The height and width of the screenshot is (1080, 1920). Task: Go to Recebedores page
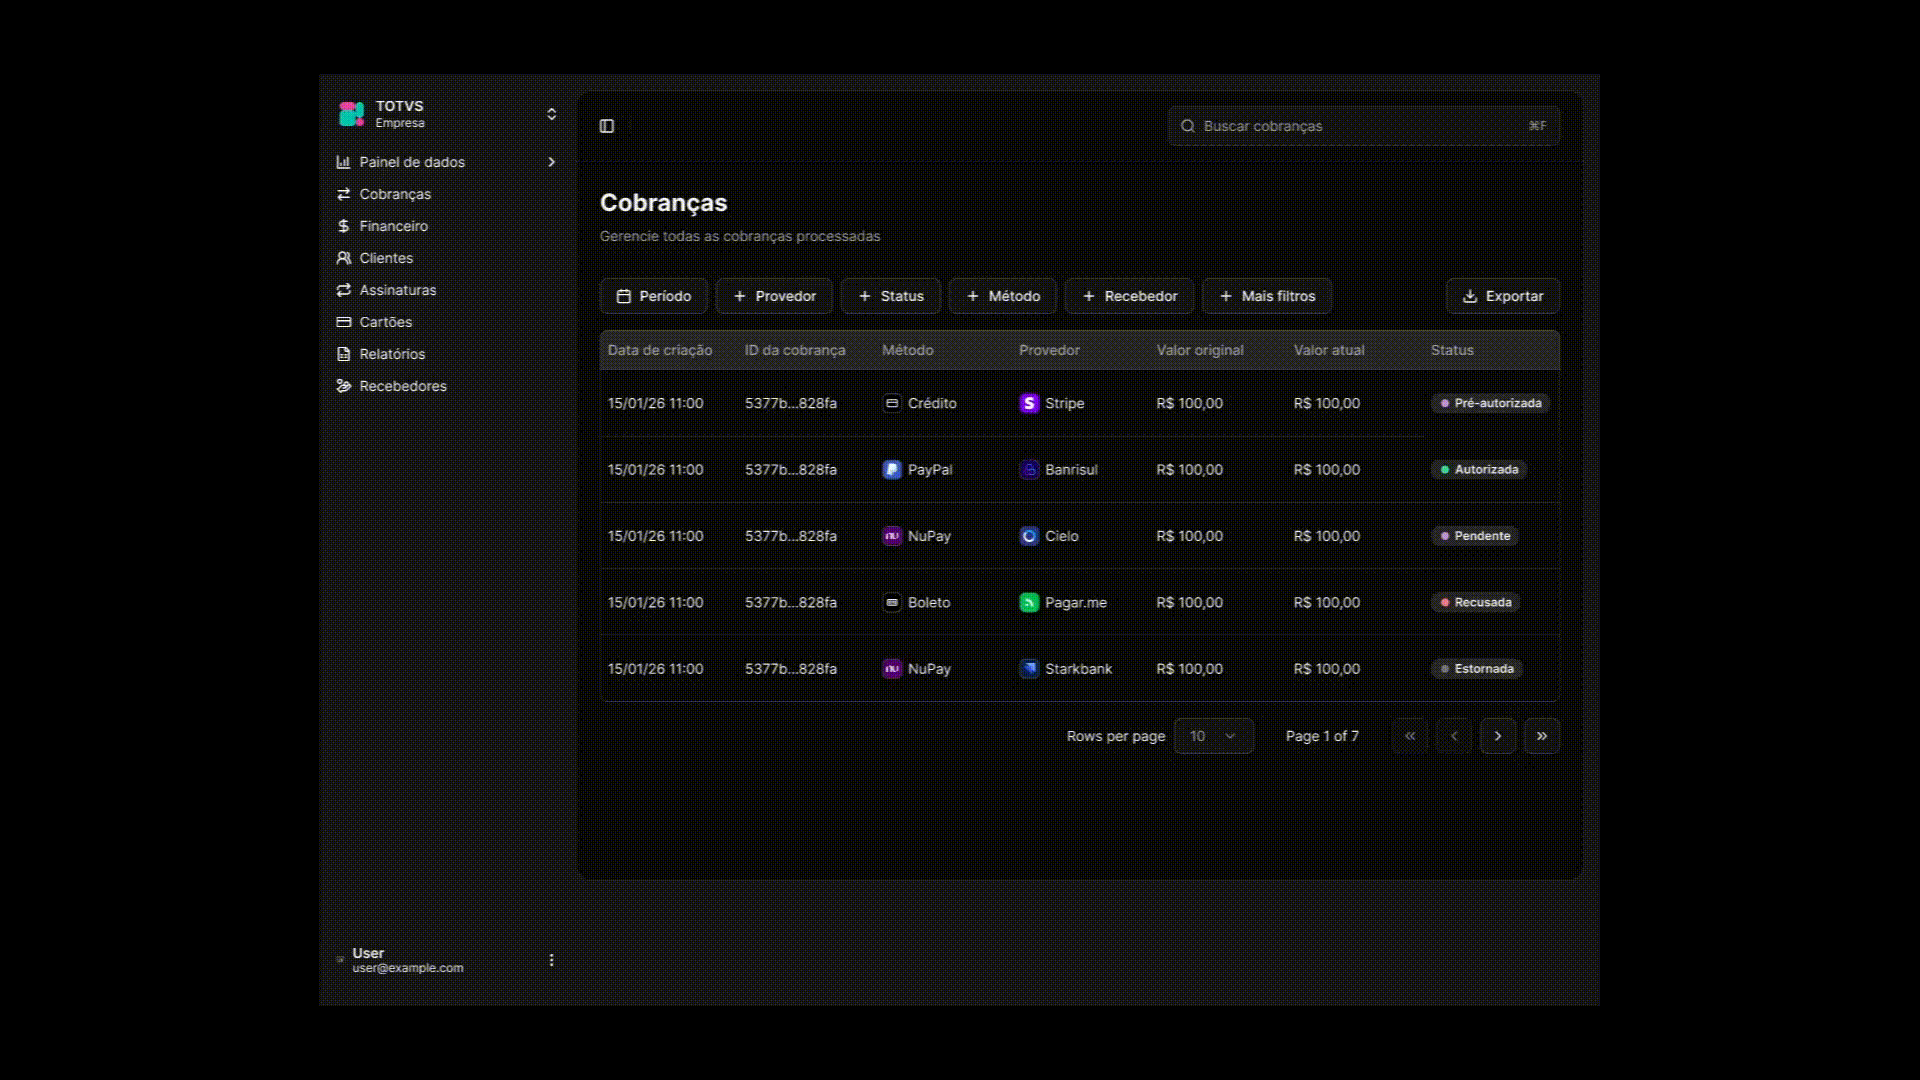(403, 386)
